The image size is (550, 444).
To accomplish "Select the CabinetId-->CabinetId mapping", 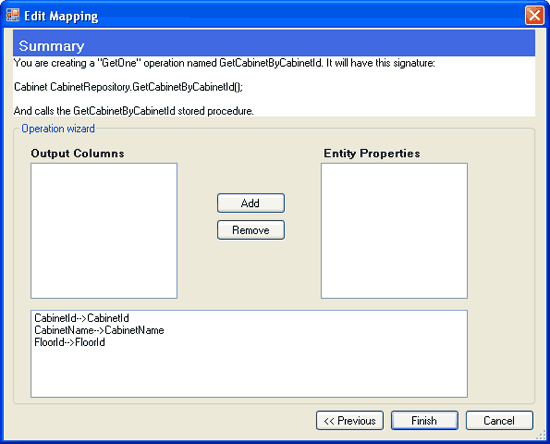I will click(82, 318).
